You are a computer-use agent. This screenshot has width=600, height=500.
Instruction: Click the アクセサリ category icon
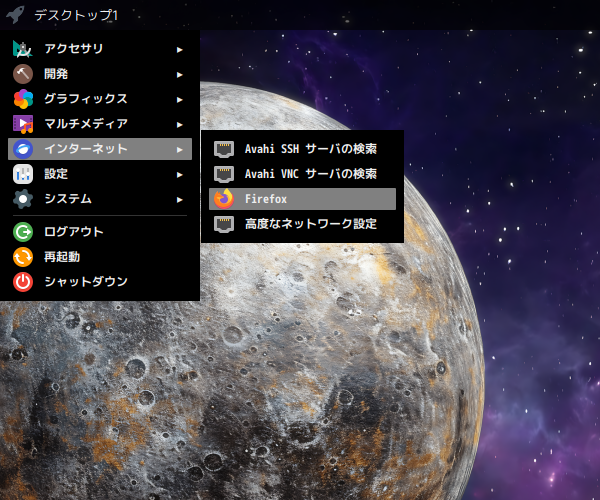[23, 49]
